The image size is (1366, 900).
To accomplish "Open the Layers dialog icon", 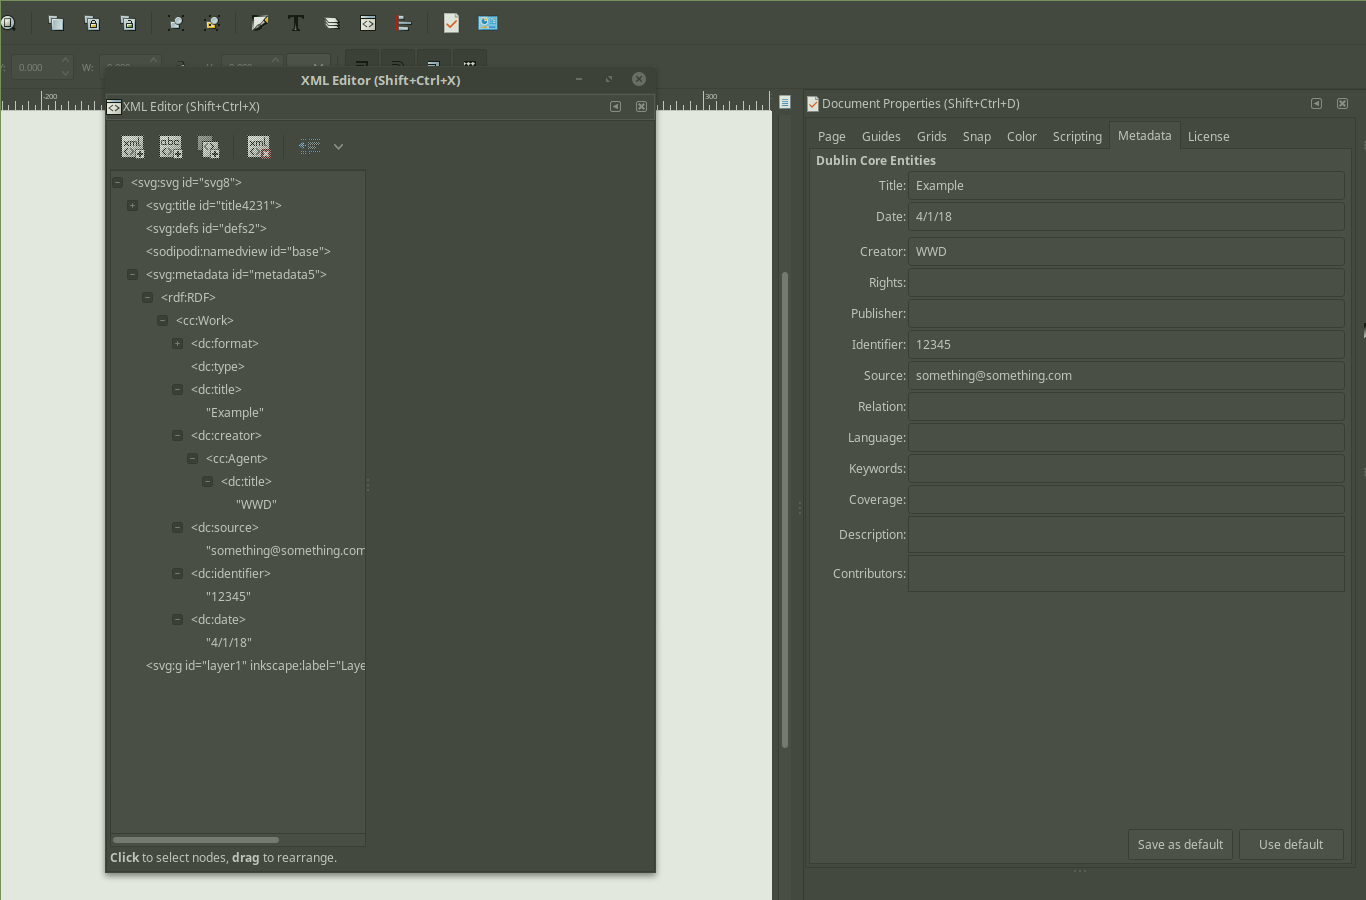I will 332,22.
